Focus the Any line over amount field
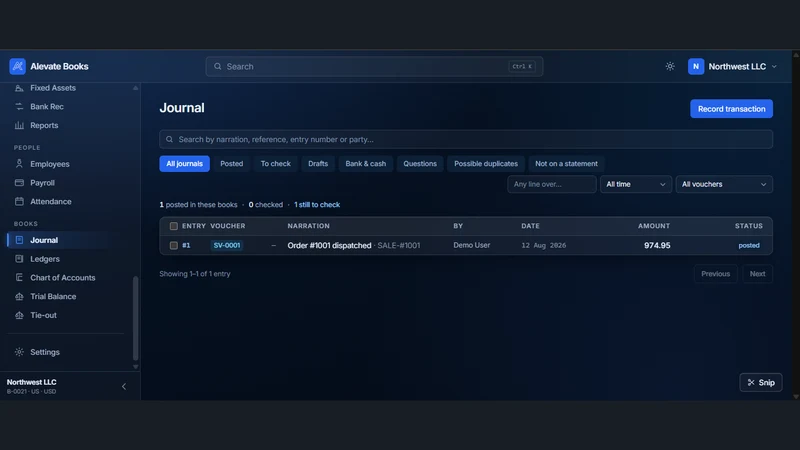The width and height of the screenshot is (800, 450). 552,184
